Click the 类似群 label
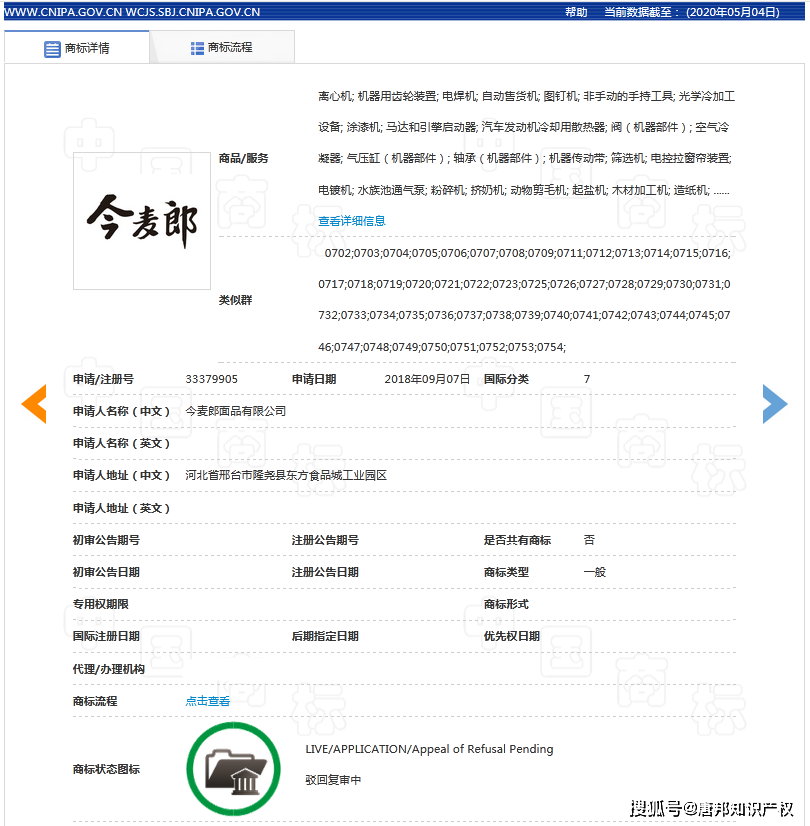 click(235, 300)
